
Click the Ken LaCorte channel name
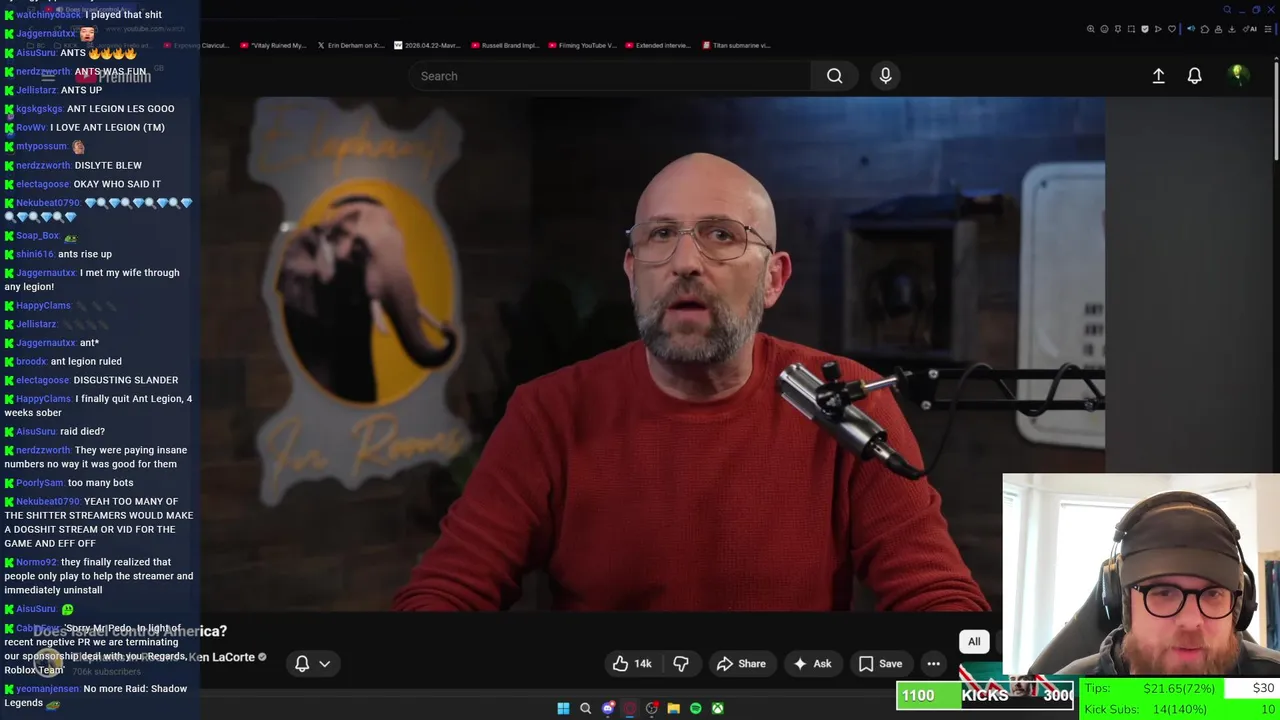coord(222,657)
